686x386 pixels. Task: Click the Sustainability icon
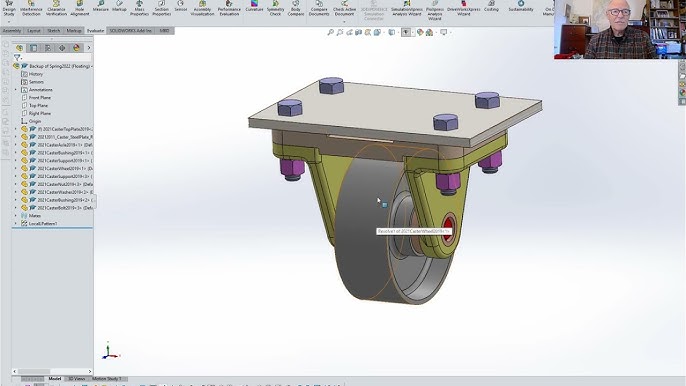pyautogui.click(x=521, y=7)
